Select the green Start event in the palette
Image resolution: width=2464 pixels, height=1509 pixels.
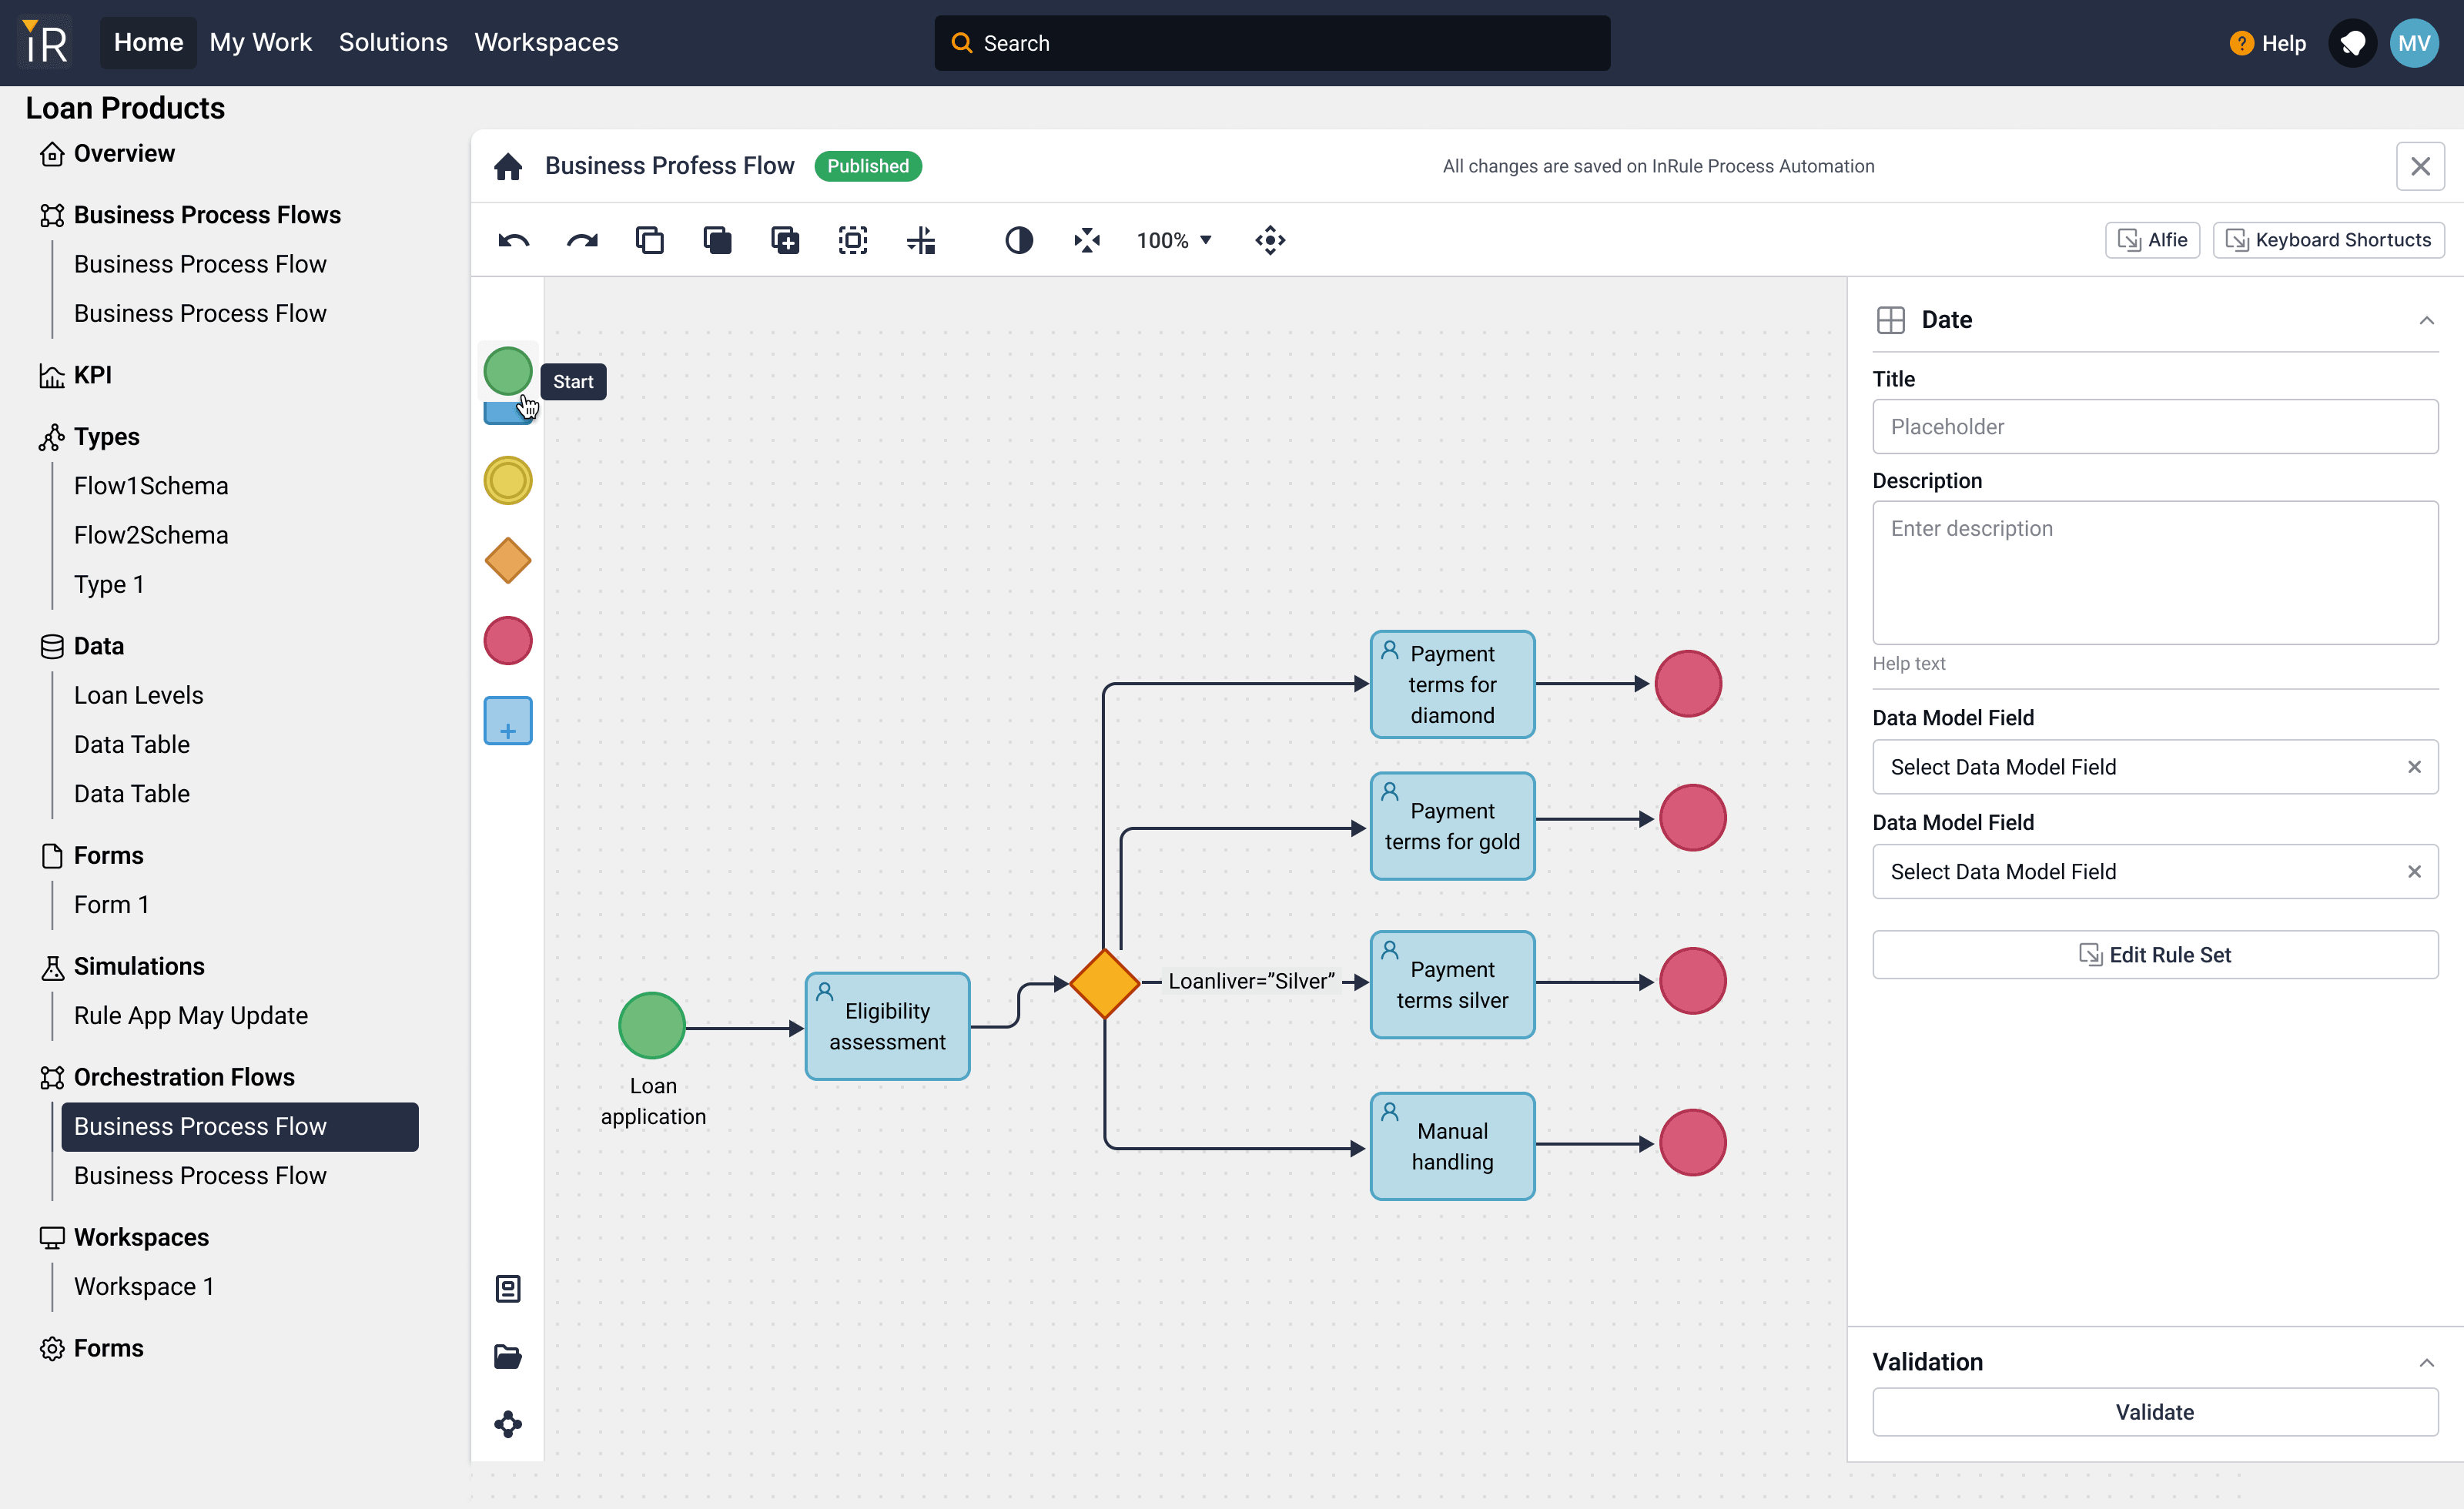point(508,371)
